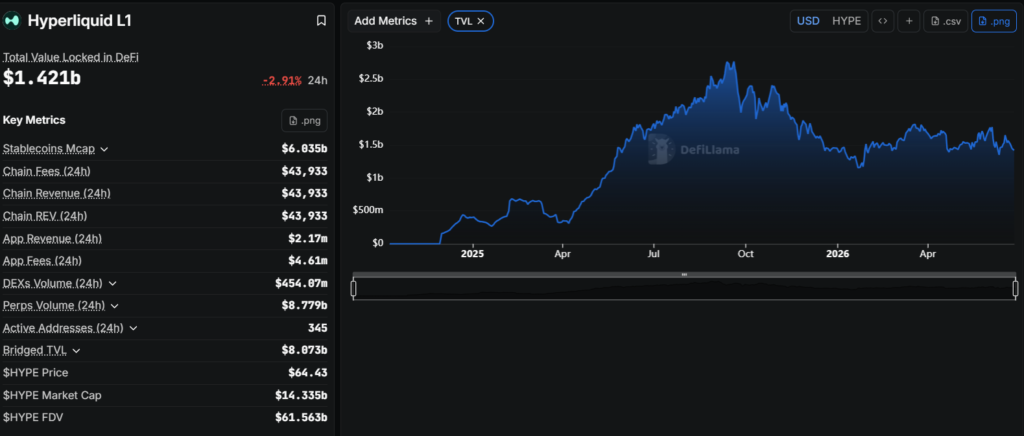
Task: Click the right handle of time range slider
Action: (x=1016, y=288)
